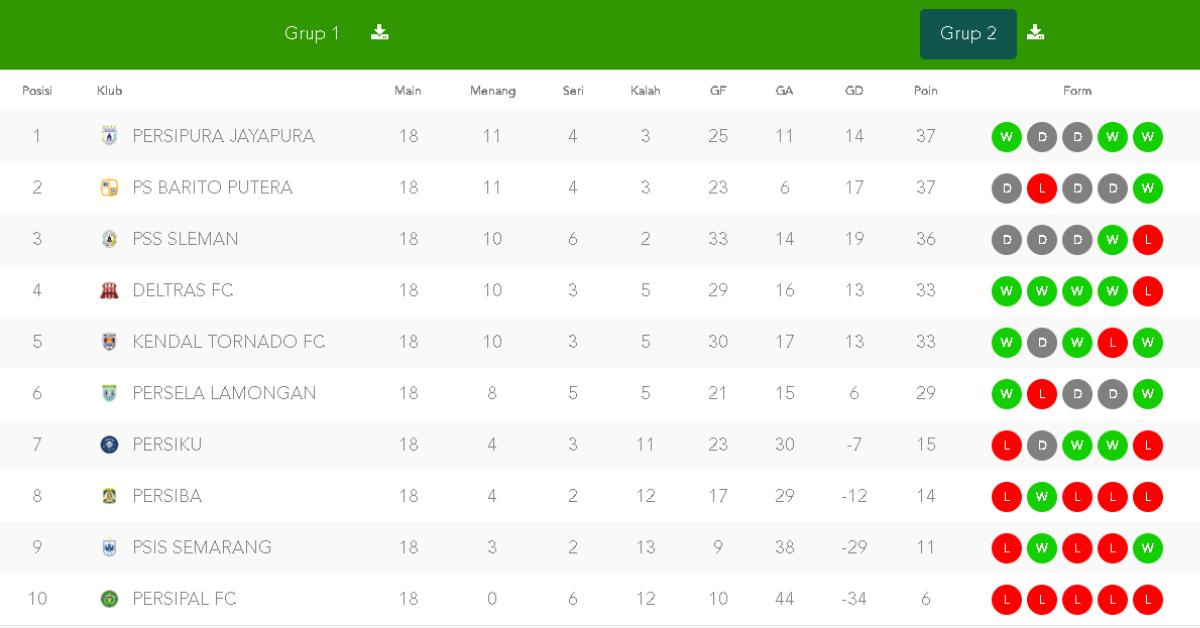Select the Persipura Jayapura club crest
The width and height of the screenshot is (1200, 628).
click(x=110, y=136)
